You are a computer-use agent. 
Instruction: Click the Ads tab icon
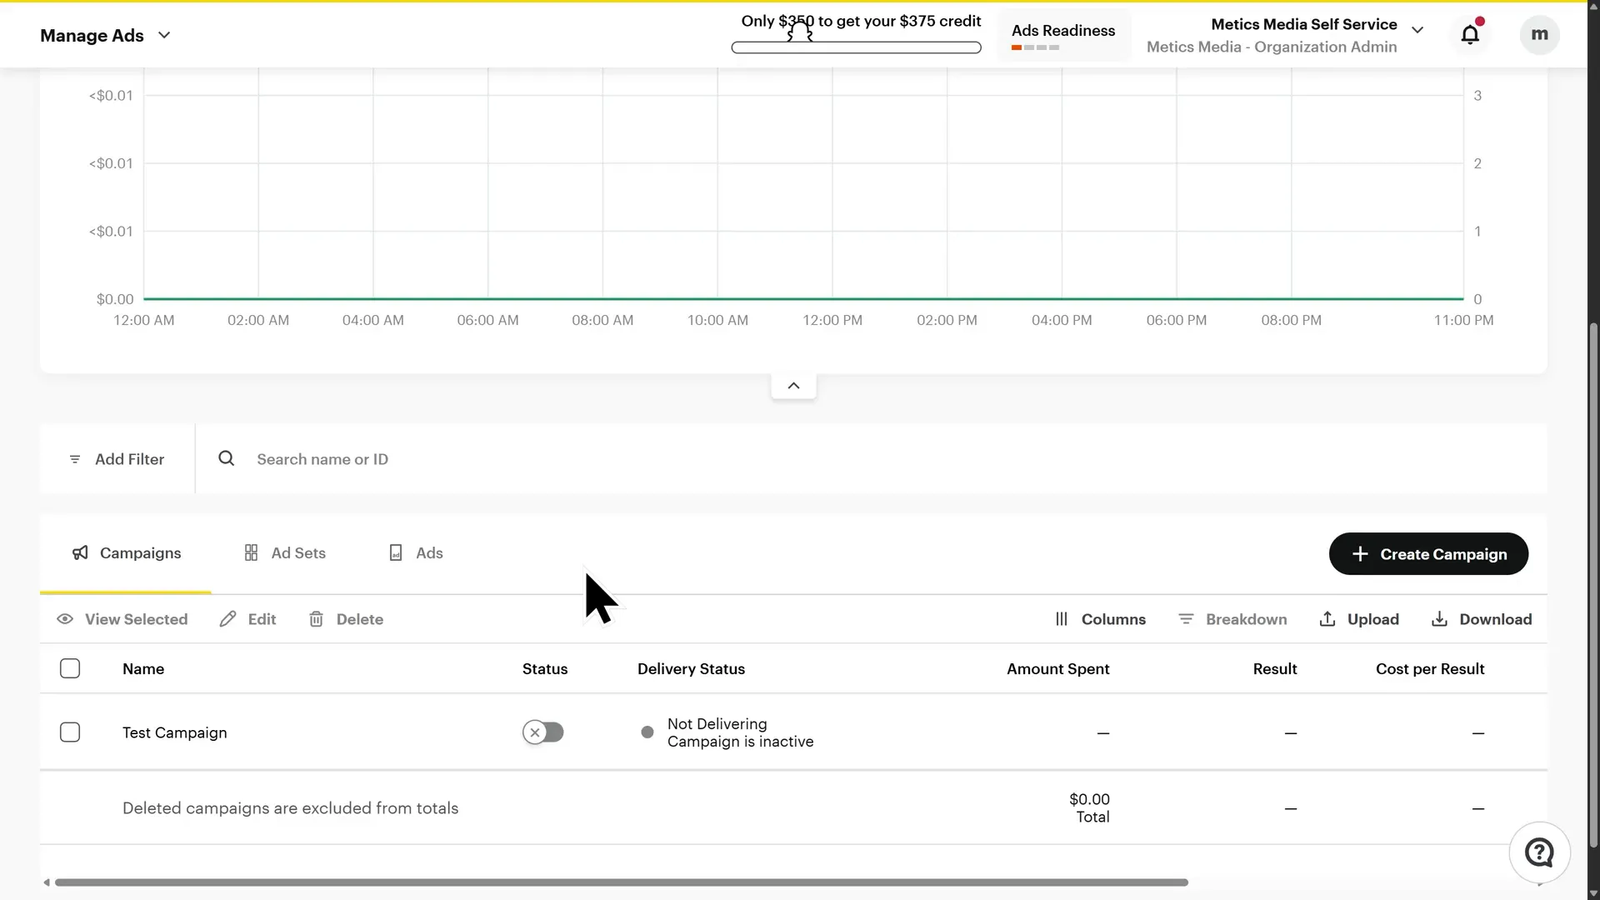(x=396, y=553)
